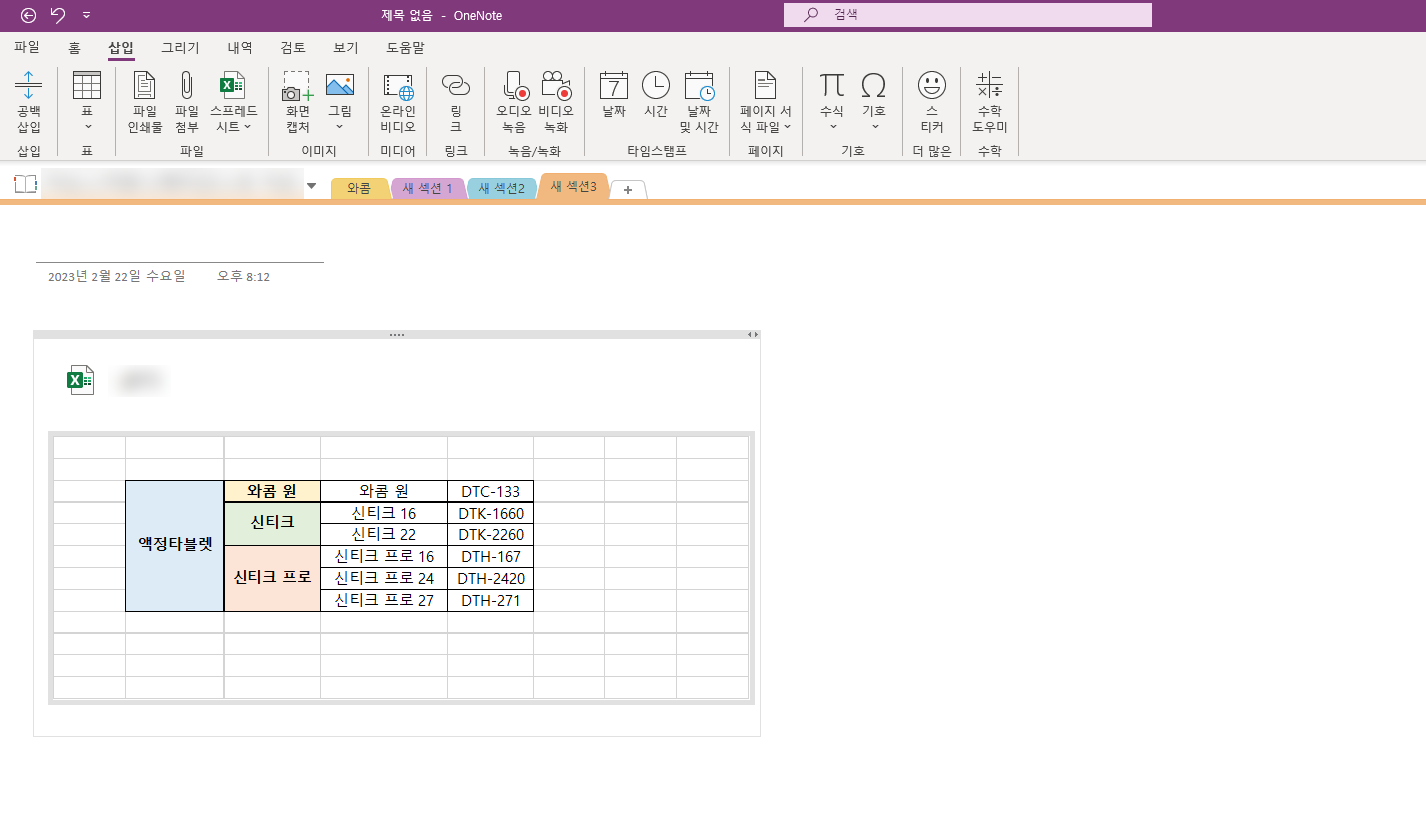The width and height of the screenshot is (1426, 835).
Task: Click the 신티크 프로 24 cell
Action: (x=384, y=578)
